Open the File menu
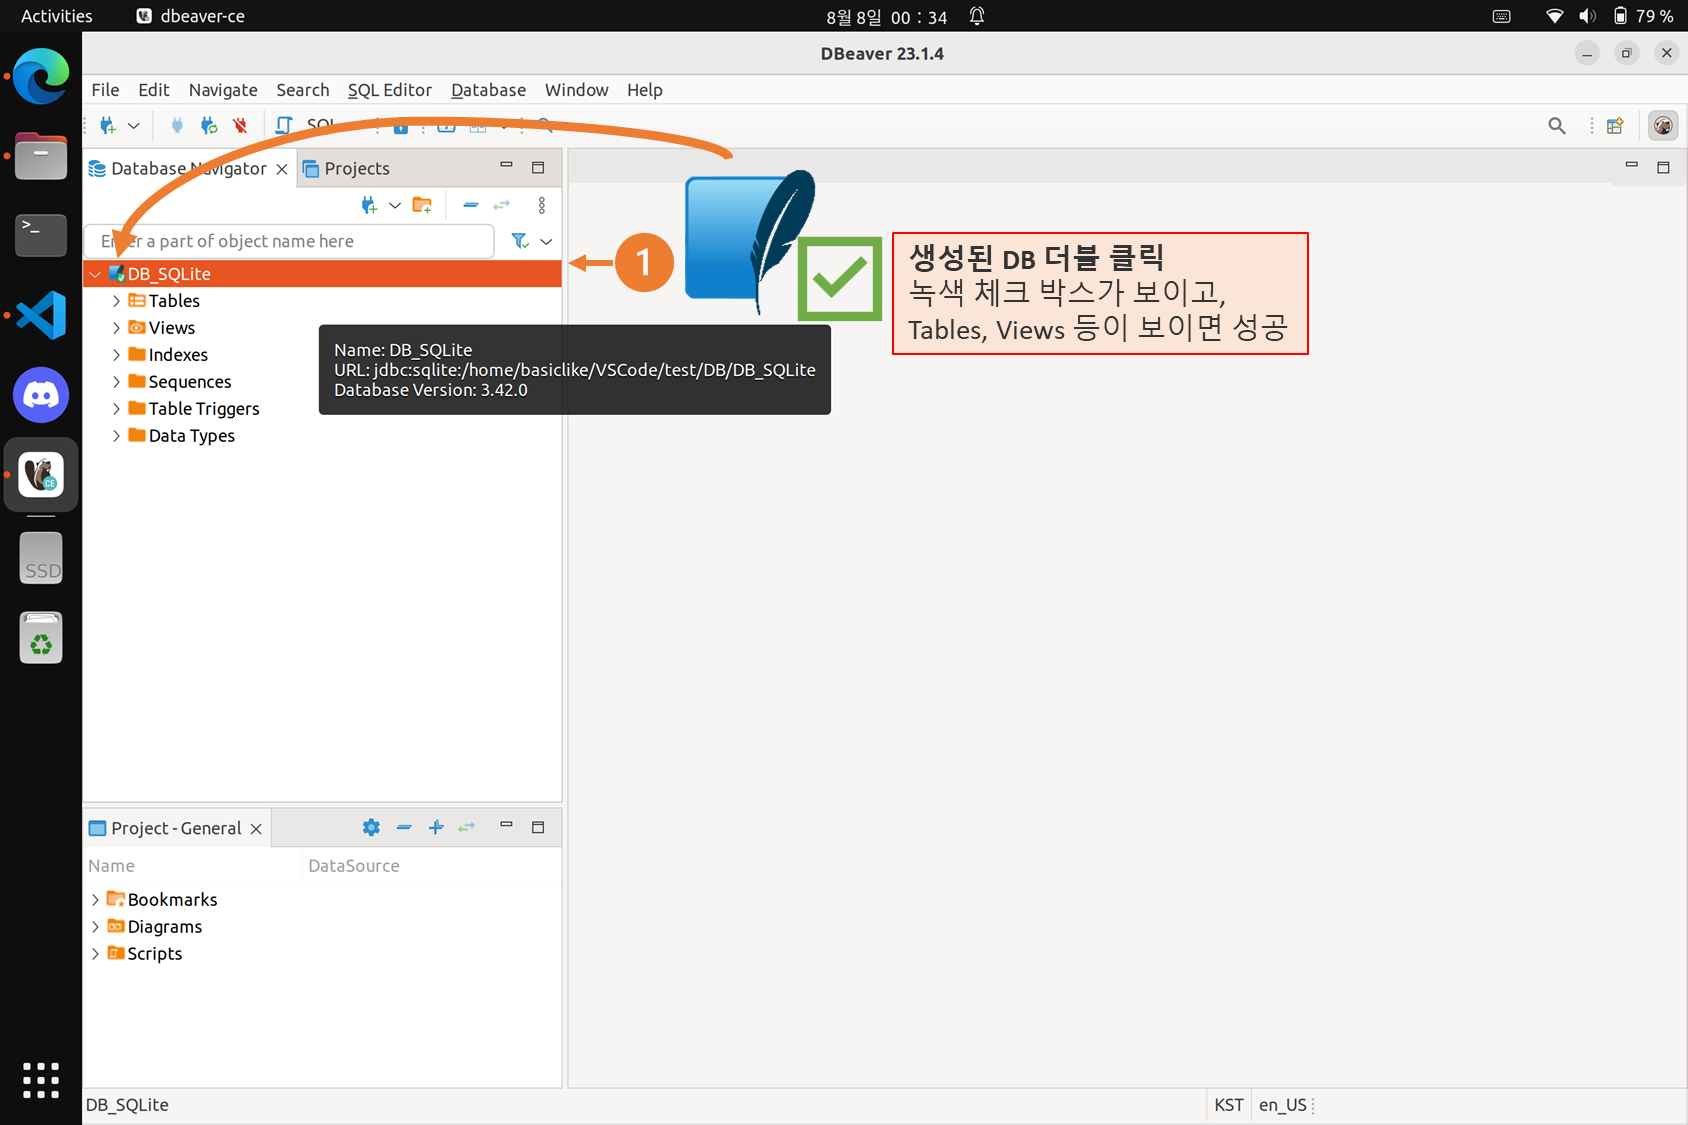This screenshot has width=1688, height=1125. (105, 90)
